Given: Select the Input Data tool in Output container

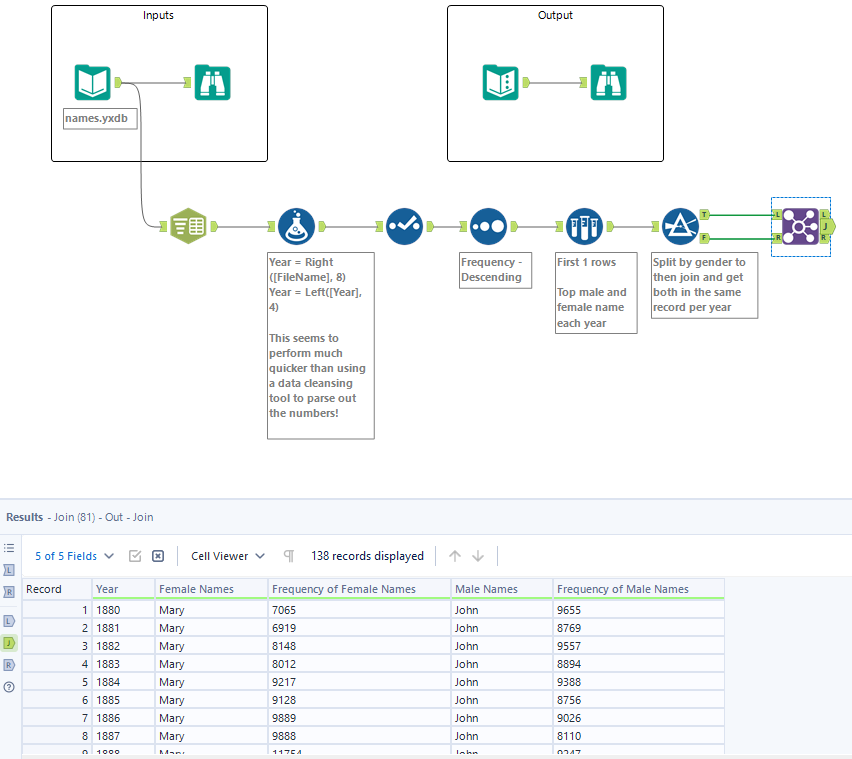Looking at the screenshot, I should pos(500,83).
